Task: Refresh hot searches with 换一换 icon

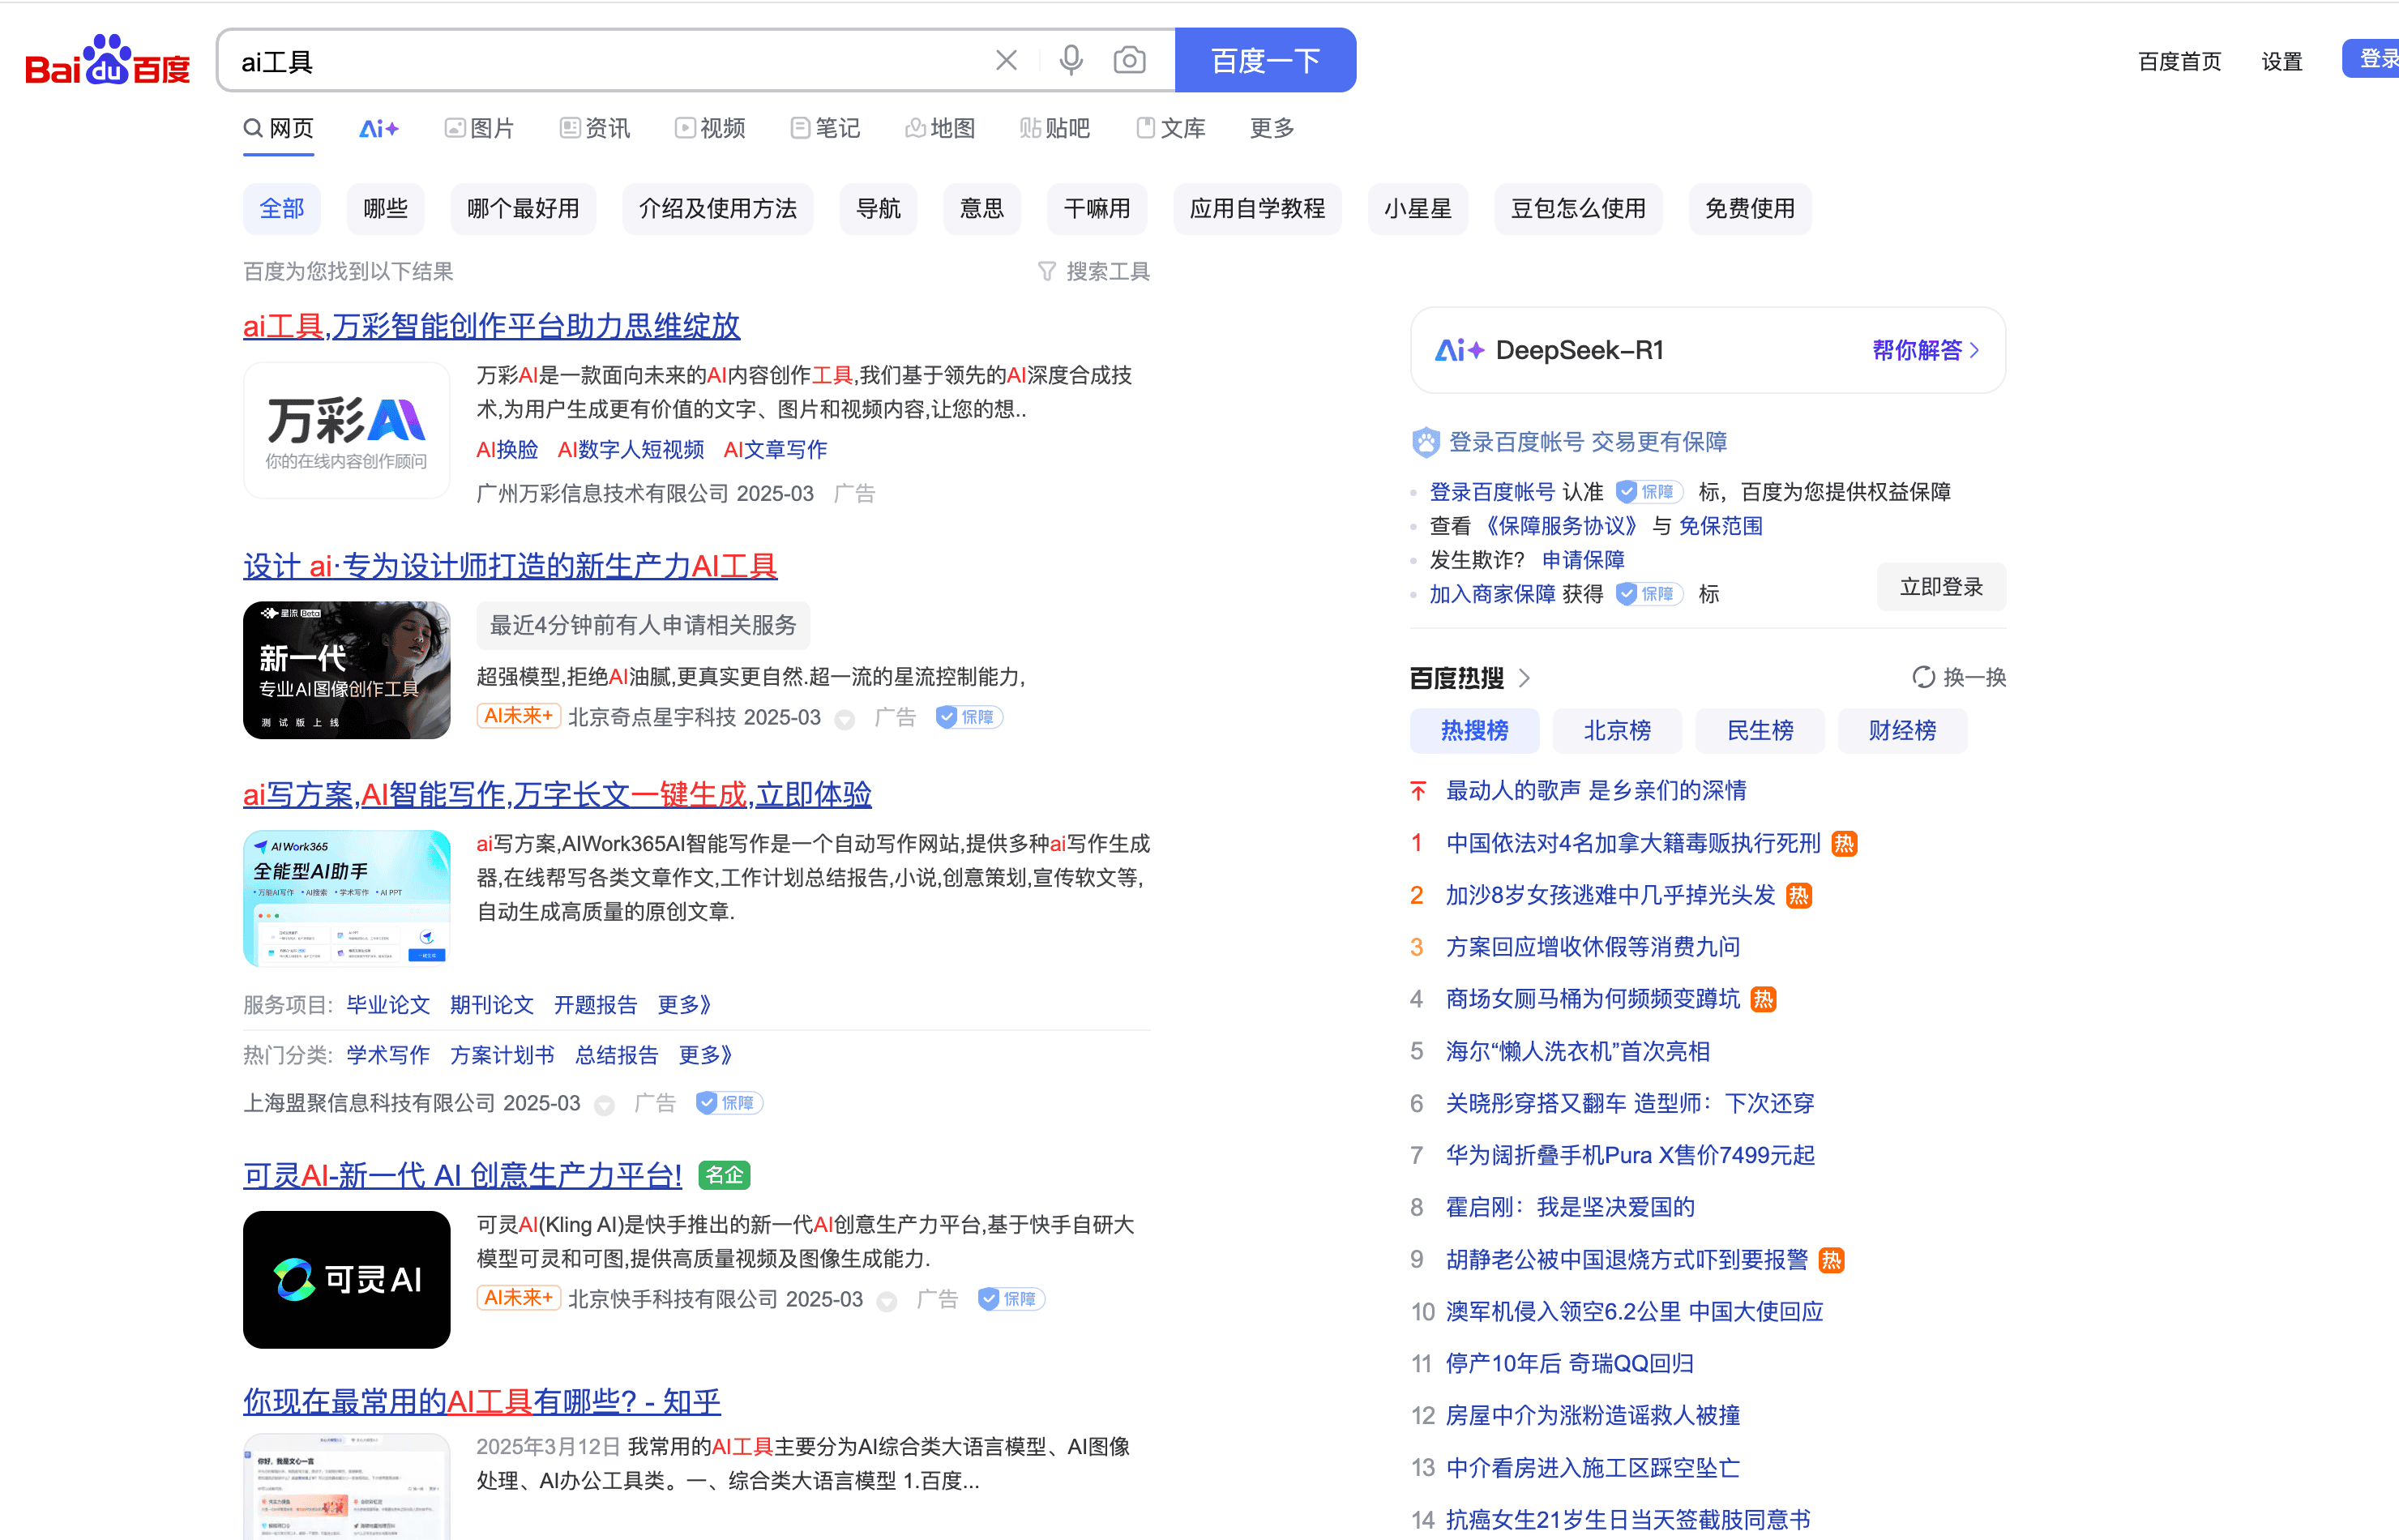Action: tap(1923, 678)
